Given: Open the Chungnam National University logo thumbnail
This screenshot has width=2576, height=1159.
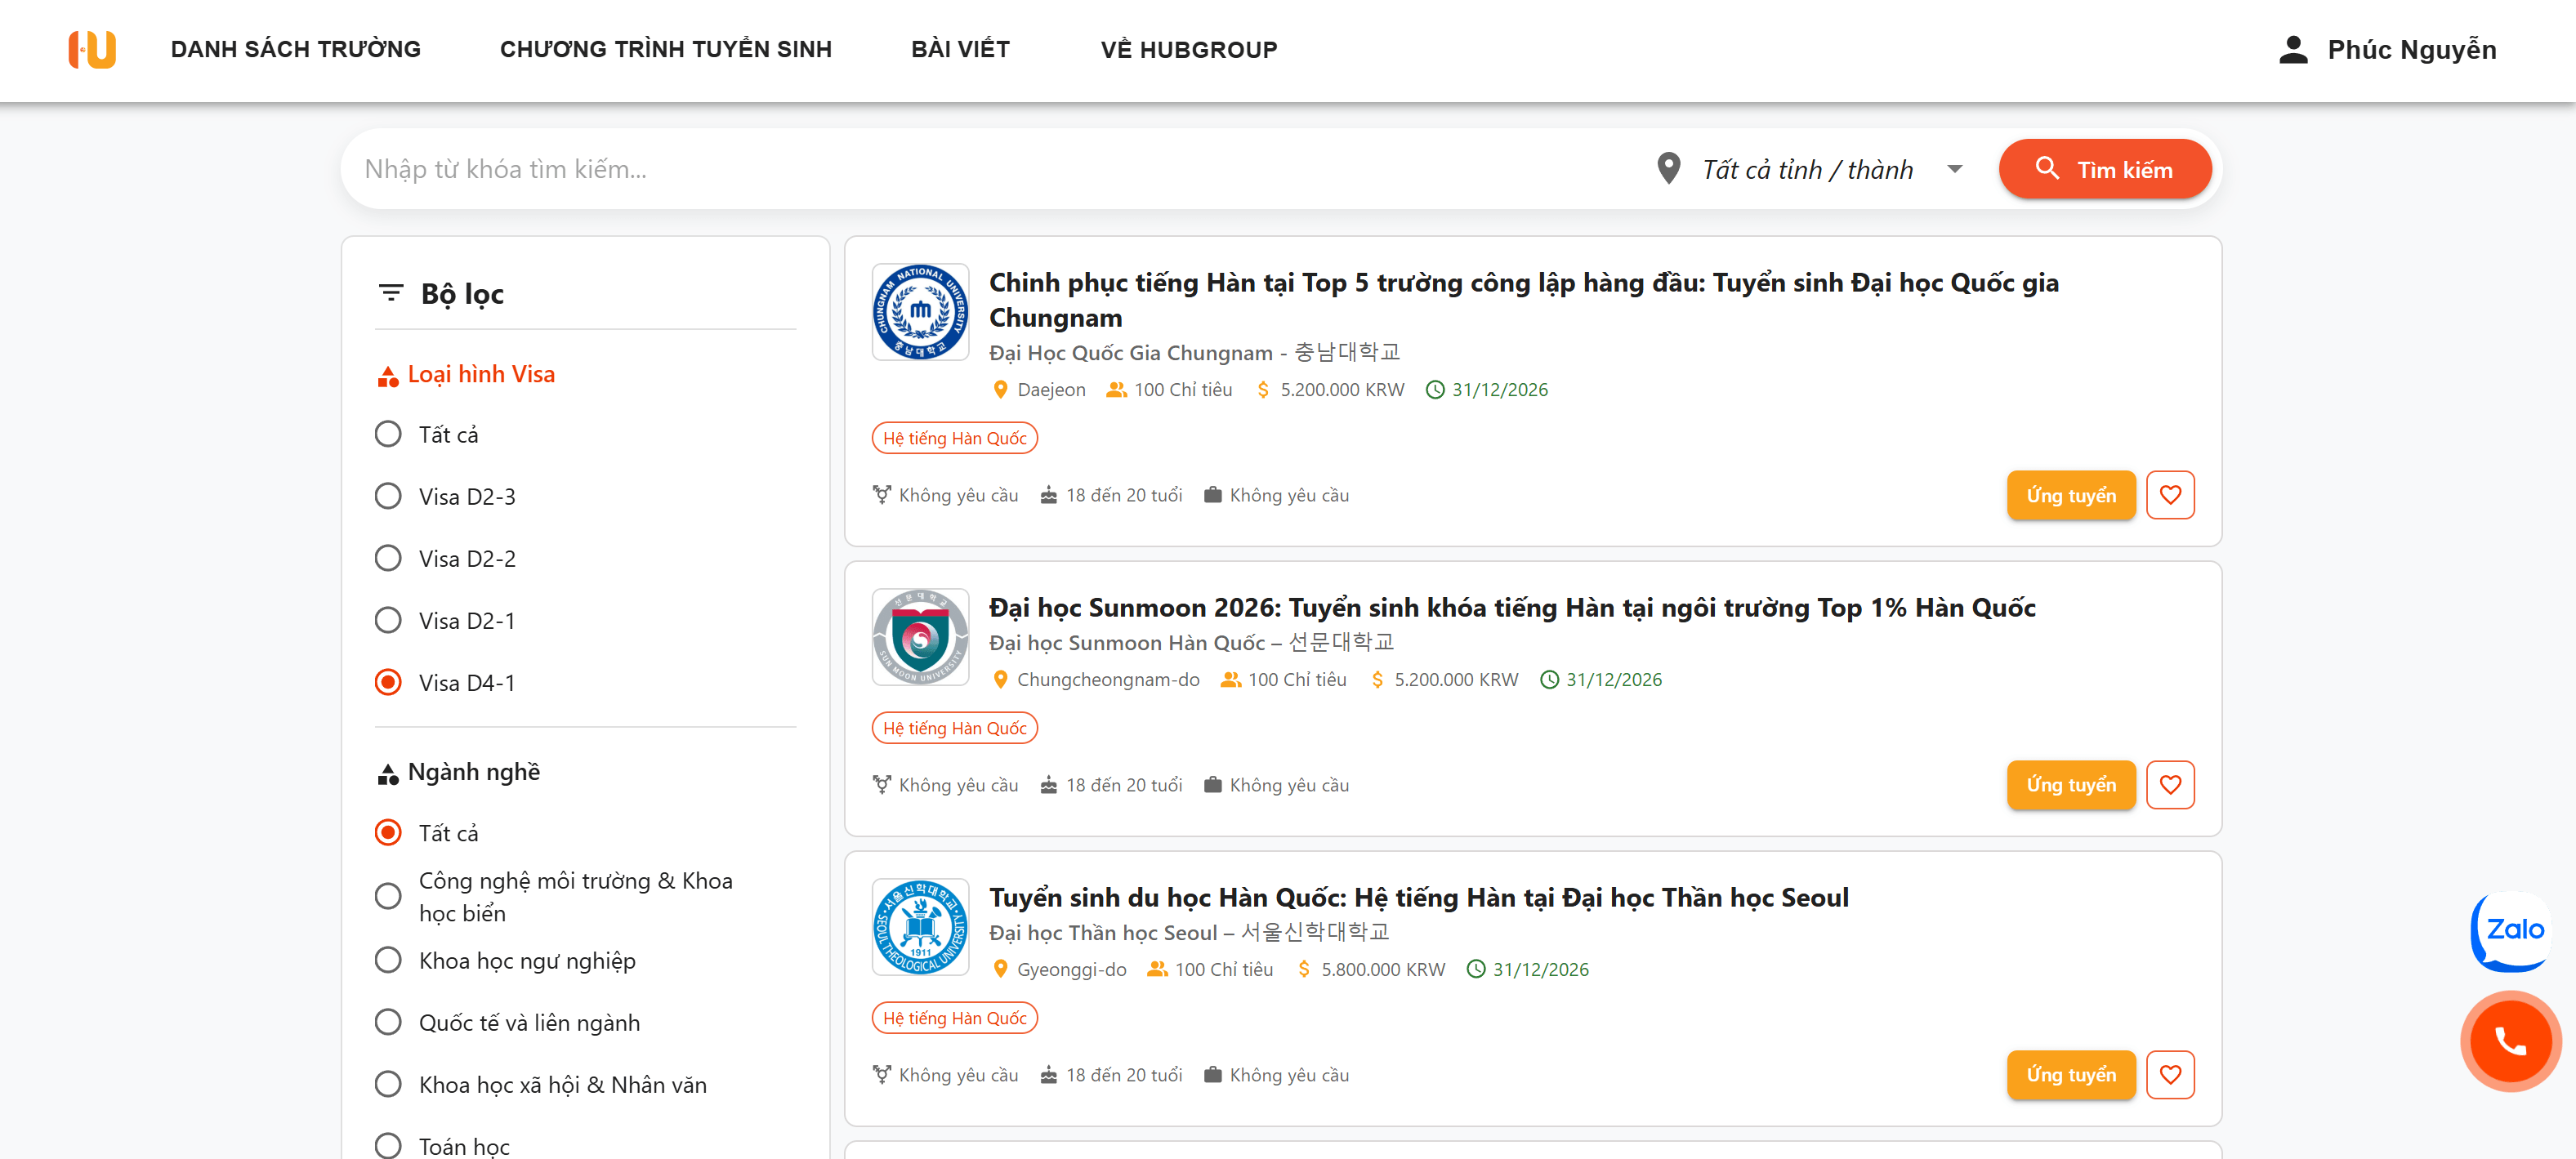Looking at the screenshot, I should click(x=920, y=312).
